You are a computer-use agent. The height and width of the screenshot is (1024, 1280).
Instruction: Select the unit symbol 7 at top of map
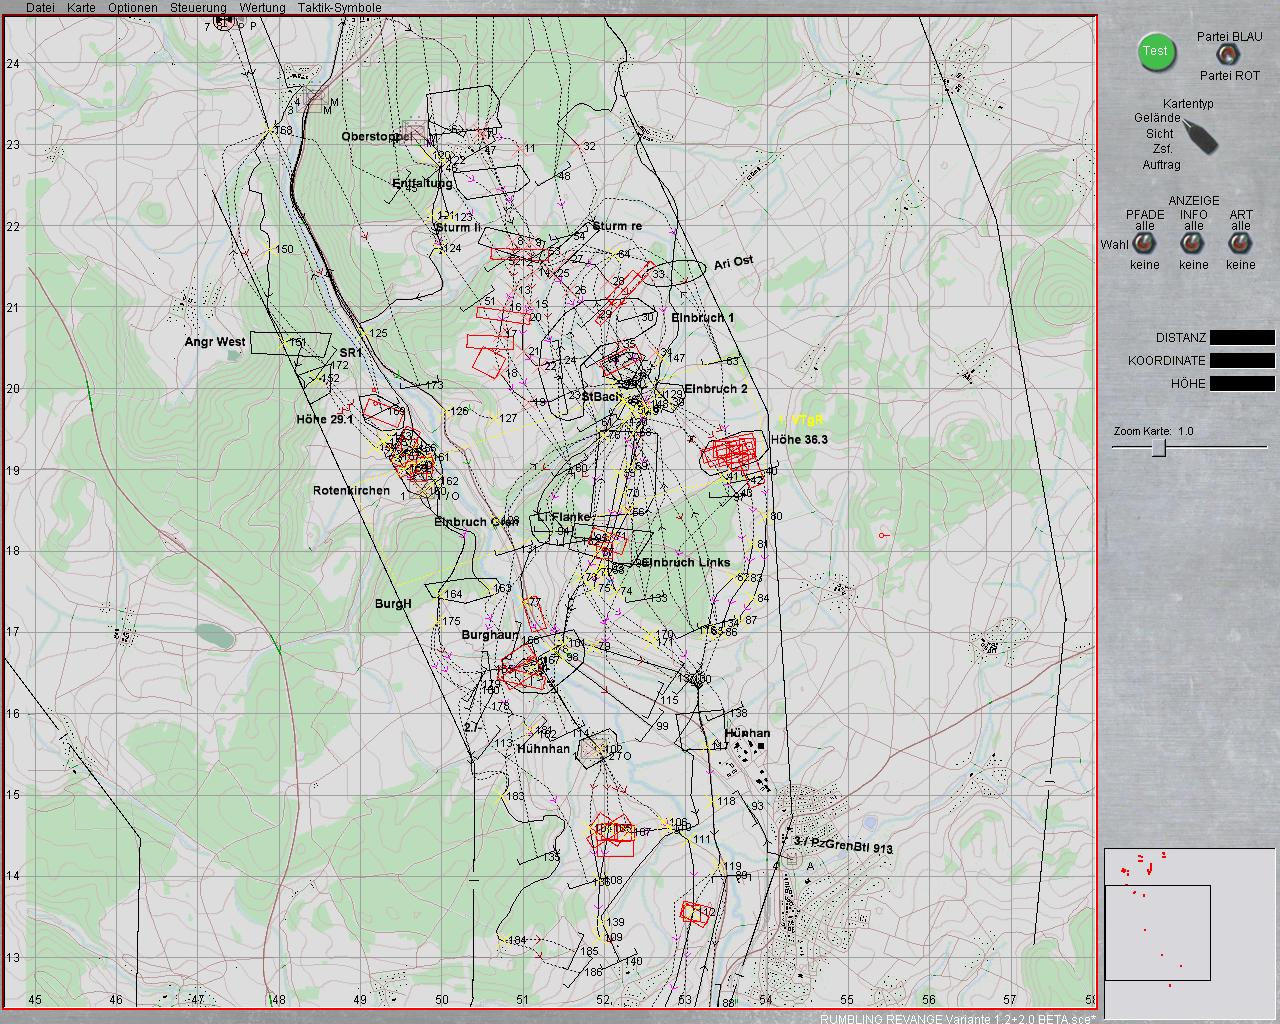click(223, 20)
